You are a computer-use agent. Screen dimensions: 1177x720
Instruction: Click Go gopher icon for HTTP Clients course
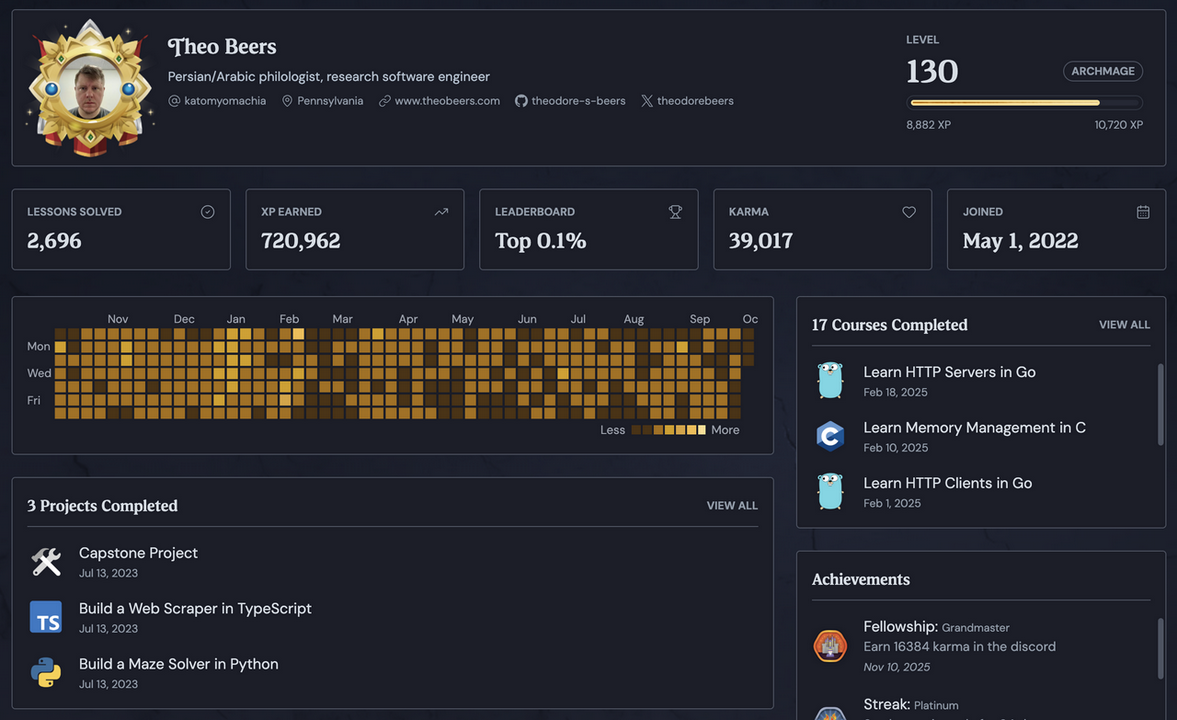tap(830, 491)
